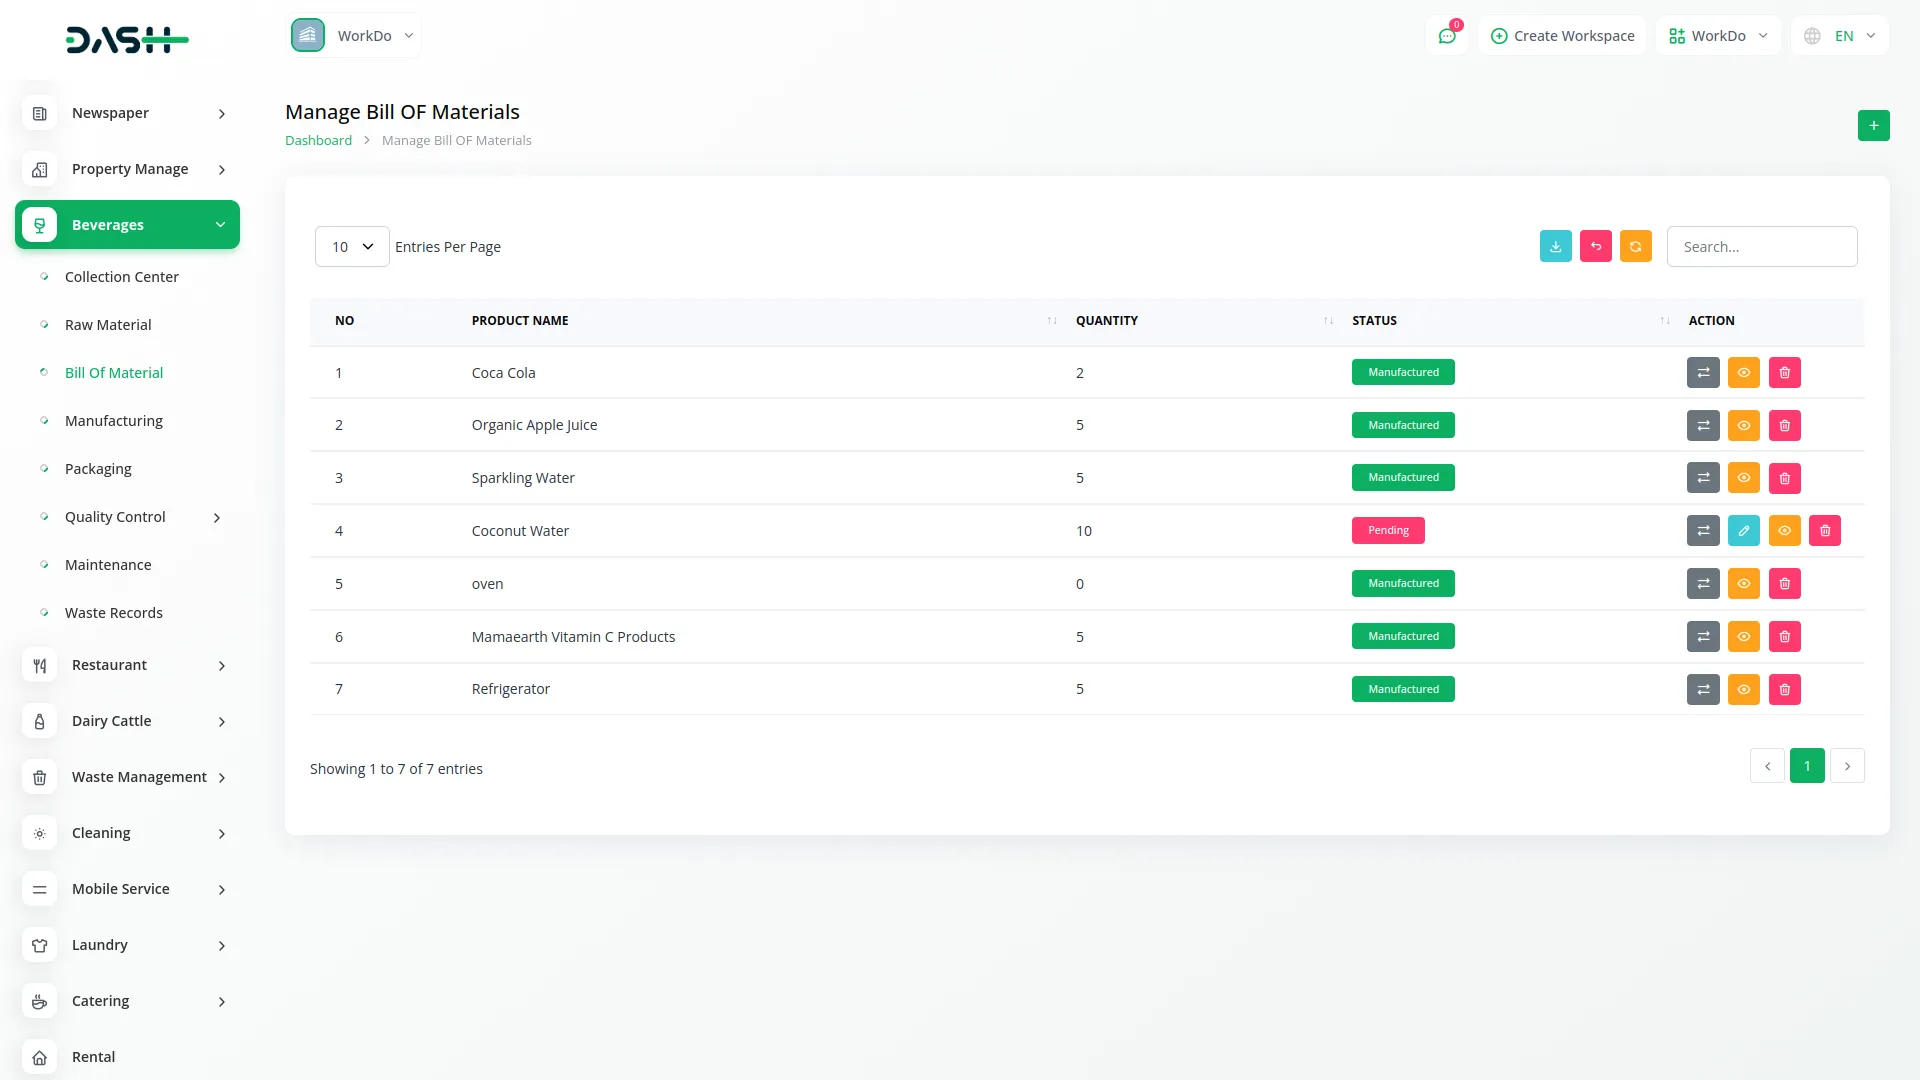
Task: Delete the Coca Cola row
Action: point(1784,373)
